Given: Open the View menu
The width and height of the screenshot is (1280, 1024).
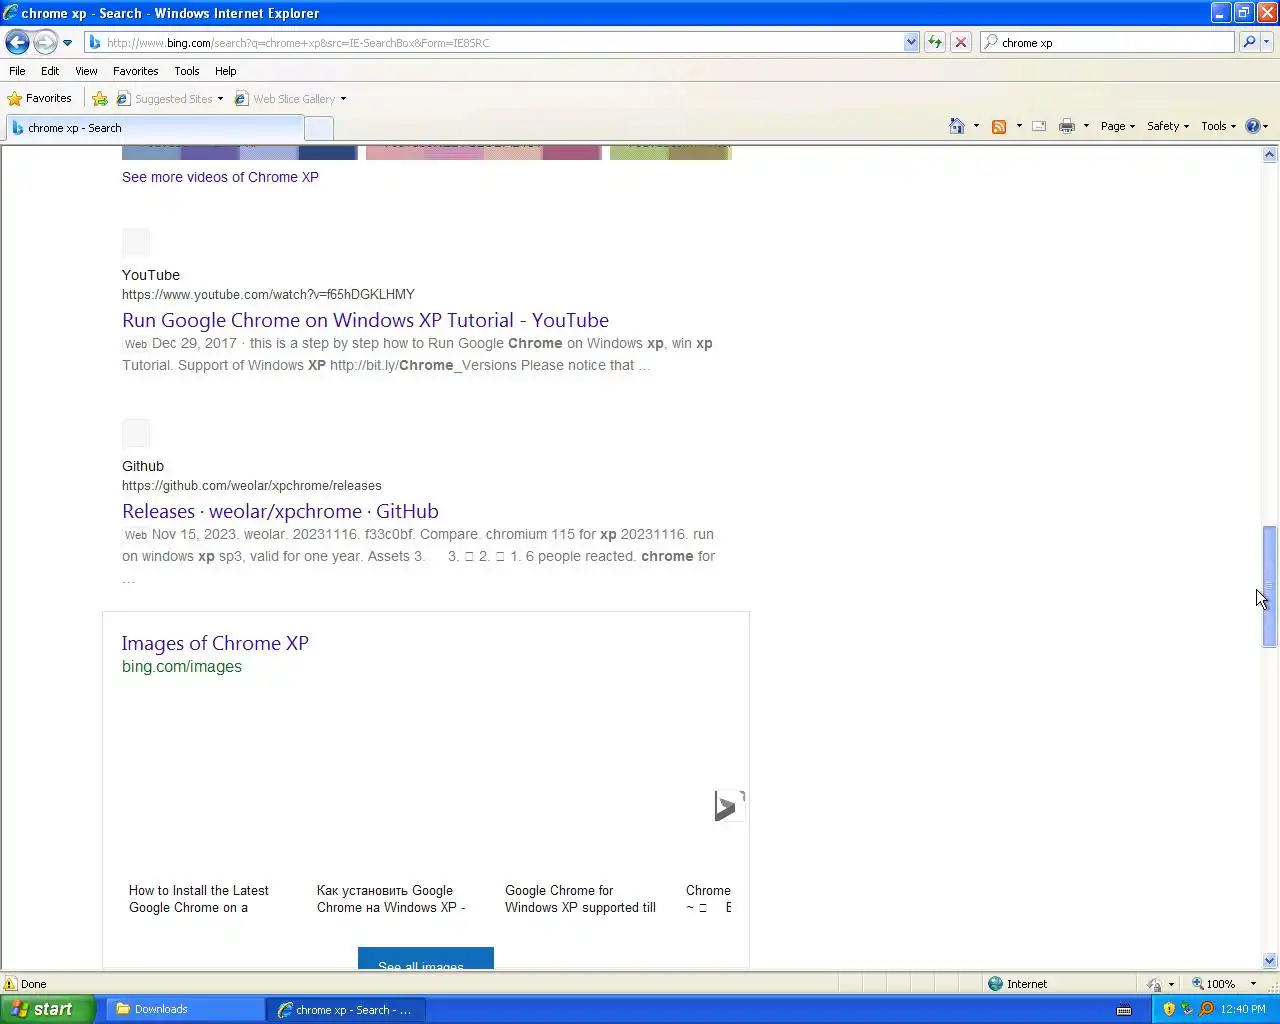Looking at the screenshot, I should [86, 71].
